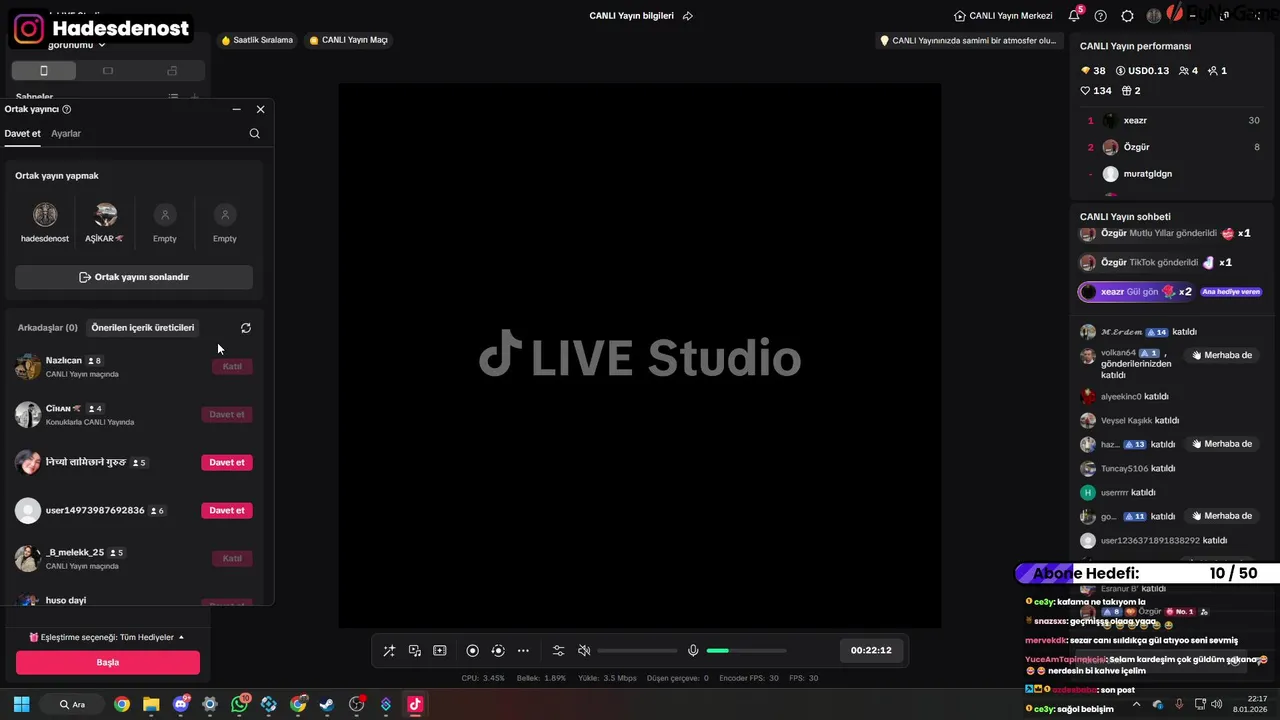Open CANLI Yayın Maçı
1280x720 pixels.
point(348,40)
